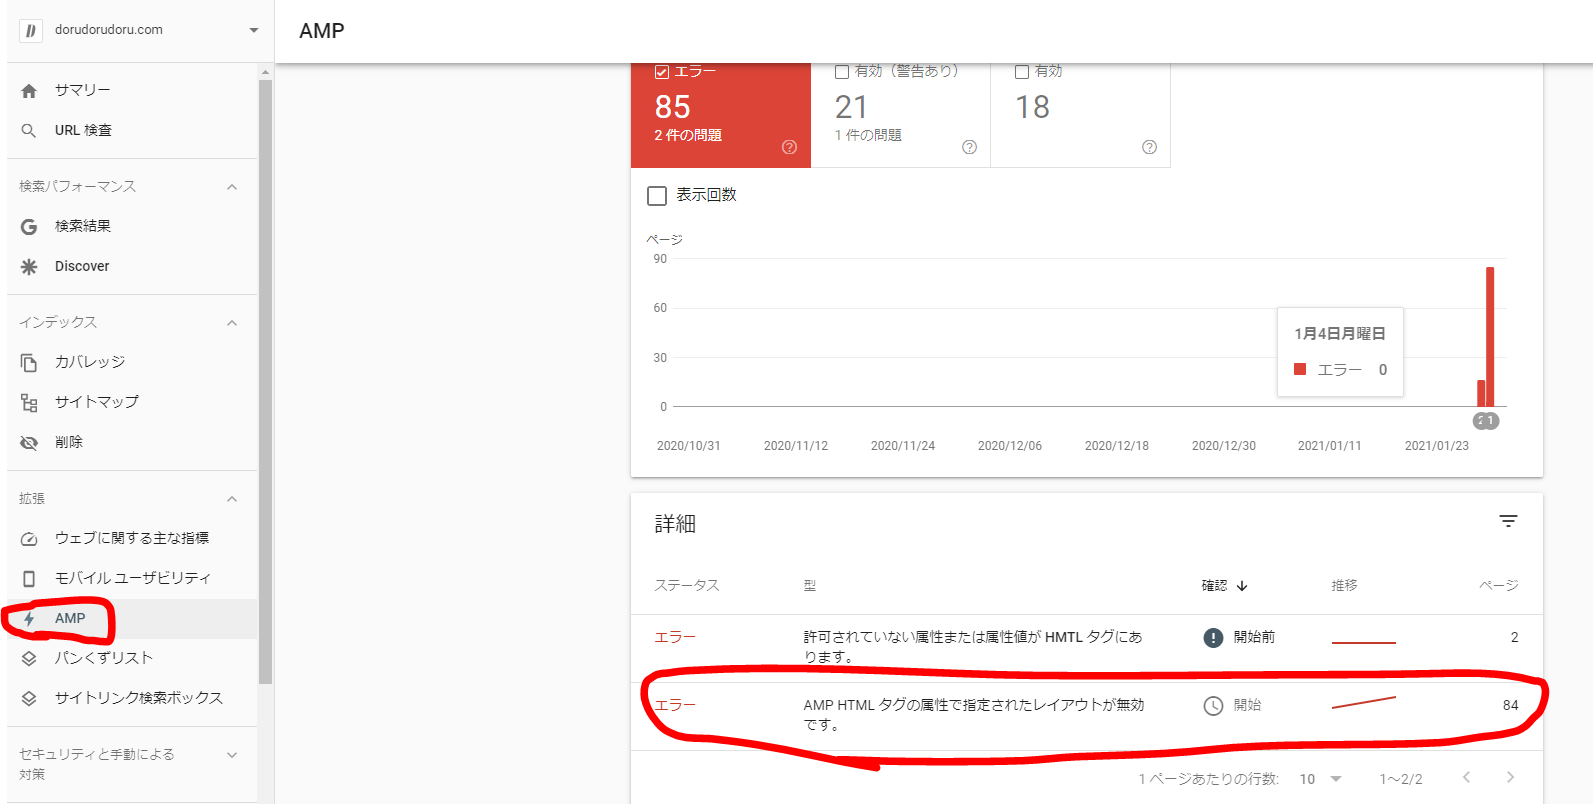The height and width of the screenshot is (804, 1593).
Task: Sort by the 確認 column header
Action: [1224, 586]
